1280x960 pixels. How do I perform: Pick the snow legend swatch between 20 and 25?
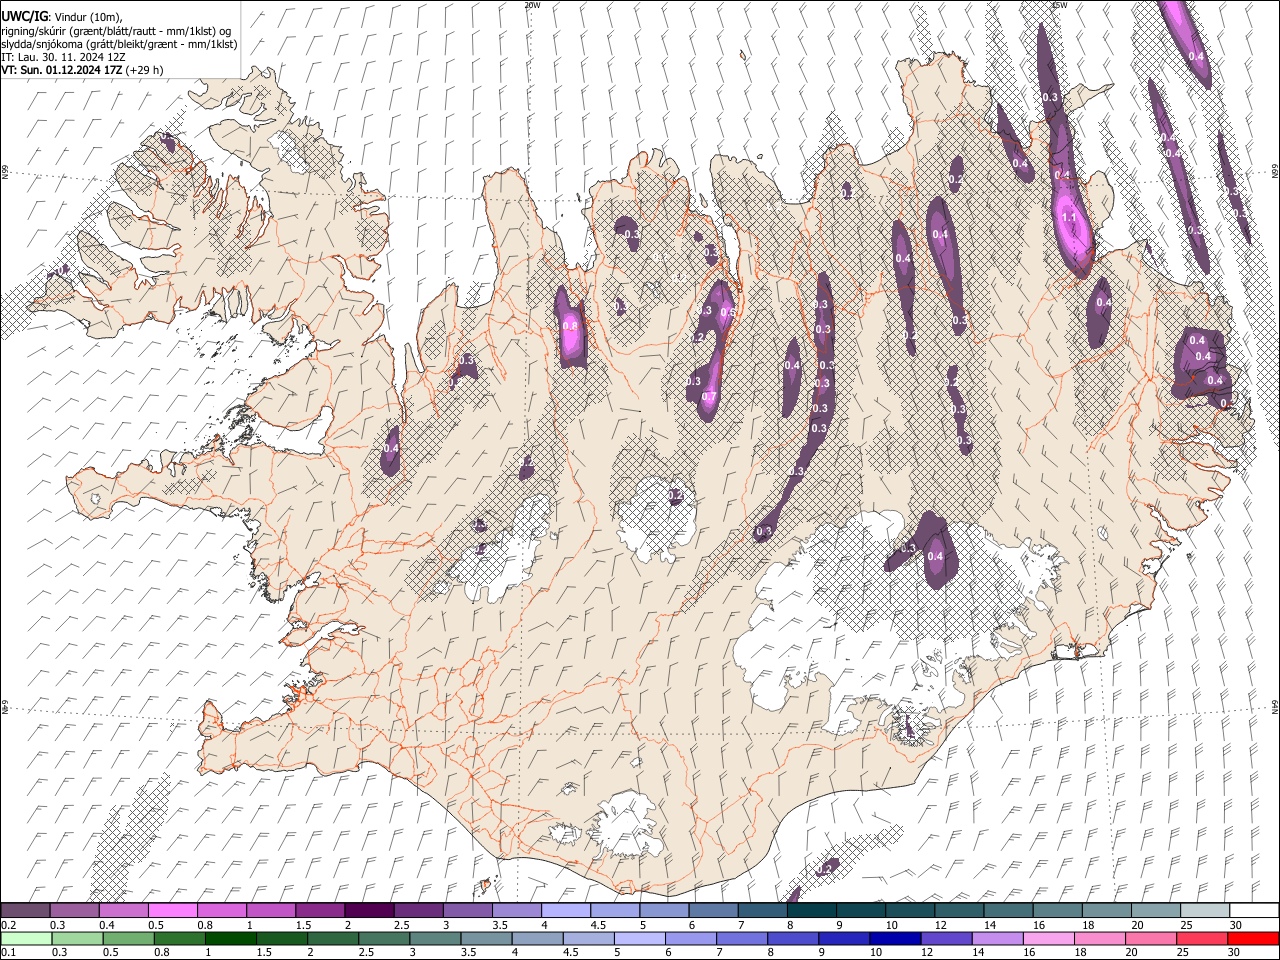pos(1155,910)
